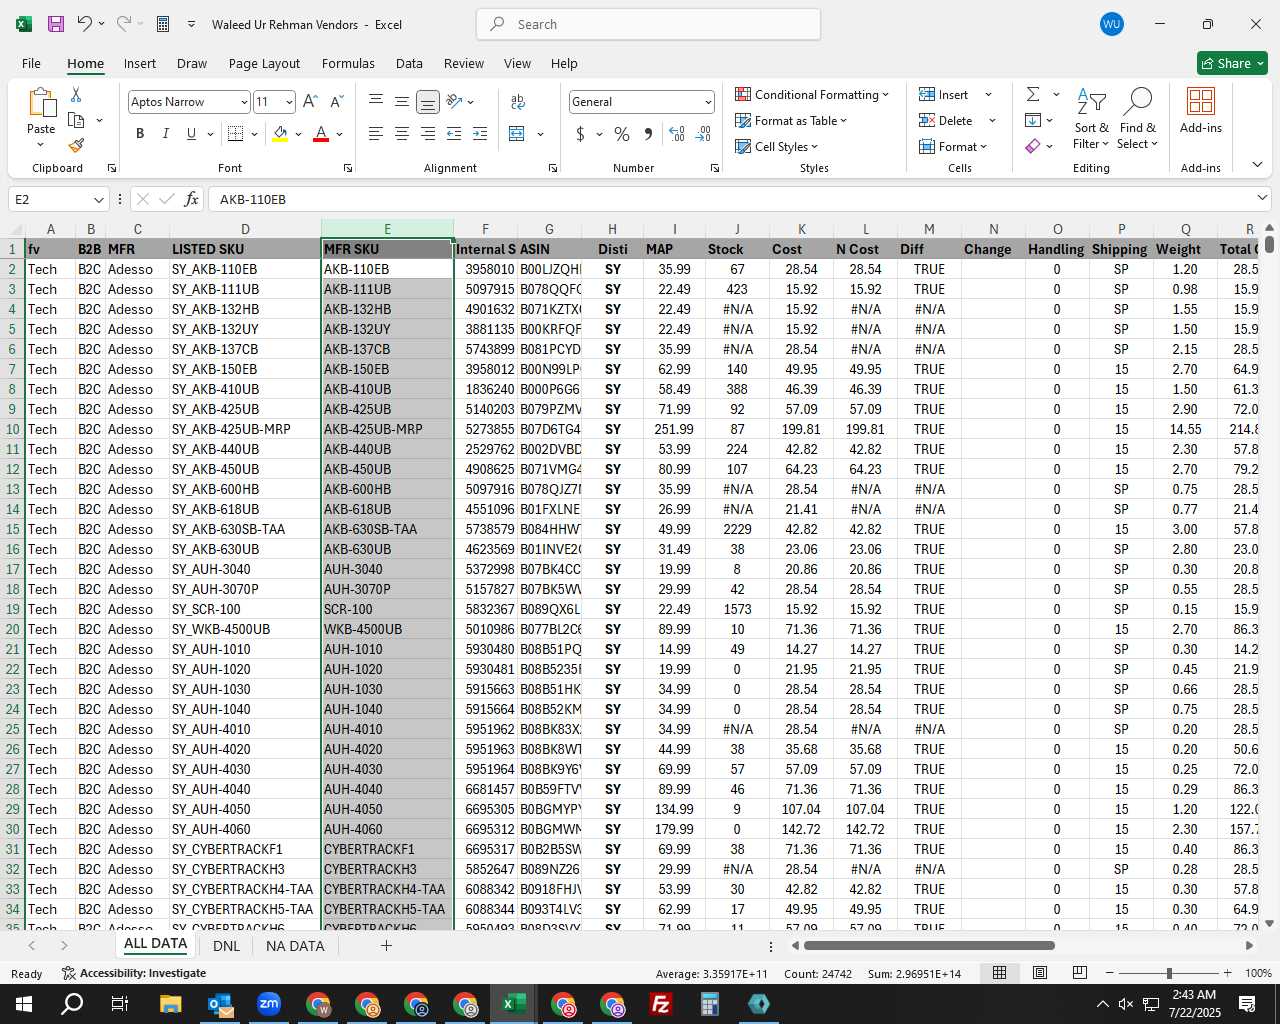Click the Format Painter brush icon

click(x=76, y=145)
